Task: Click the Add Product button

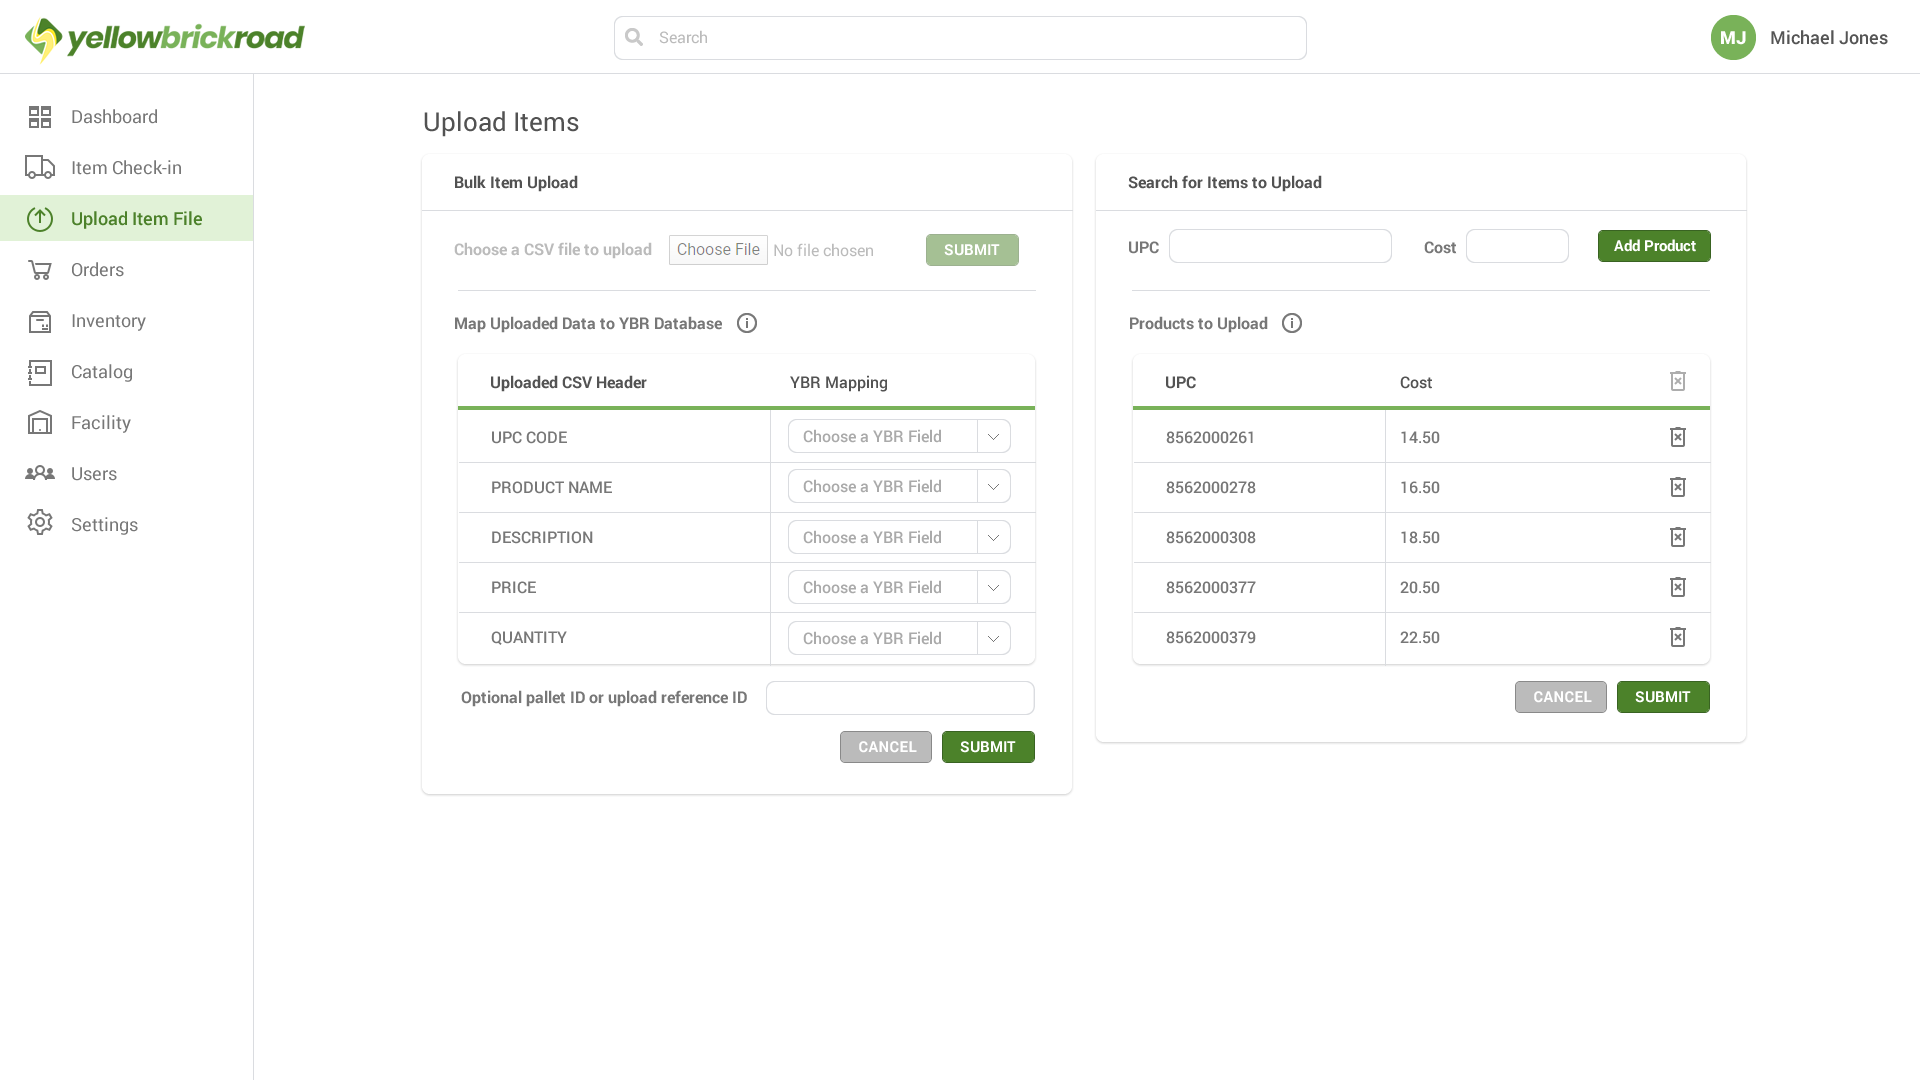Action: (x=1653, y=246)
